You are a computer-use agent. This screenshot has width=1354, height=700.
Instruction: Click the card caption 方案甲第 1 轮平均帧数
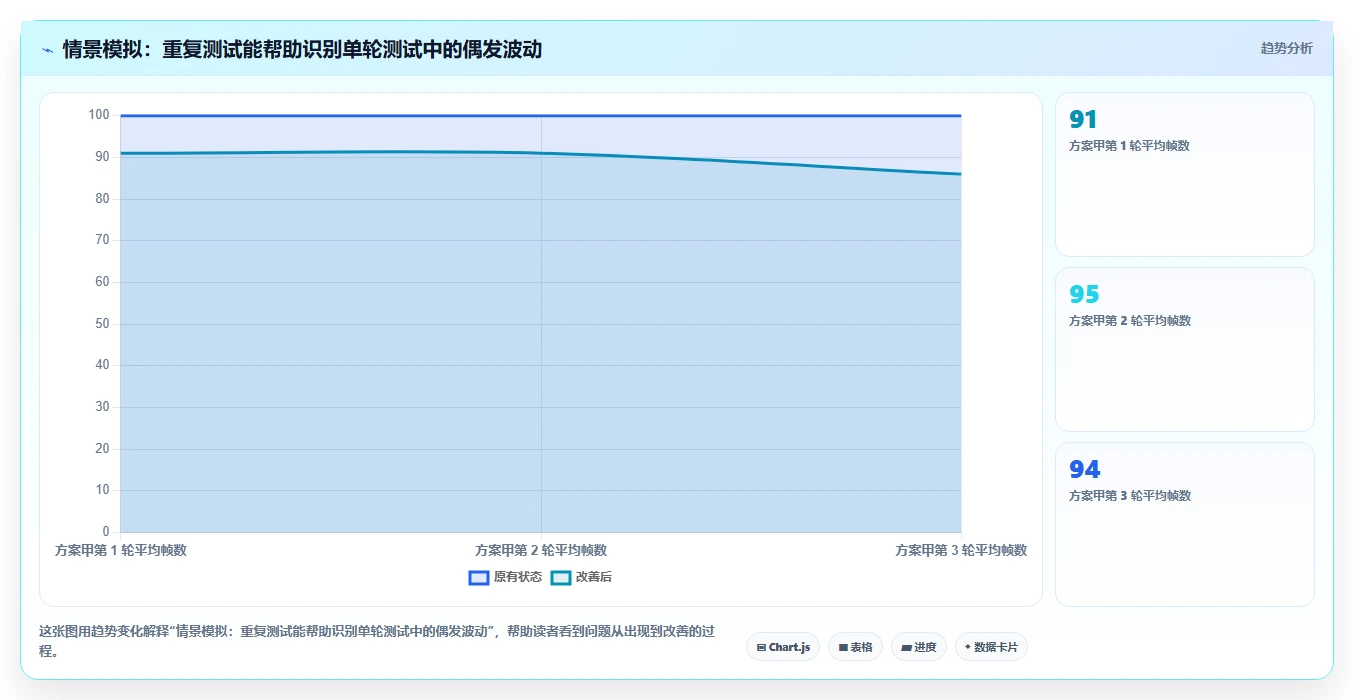coord(1130,146)
